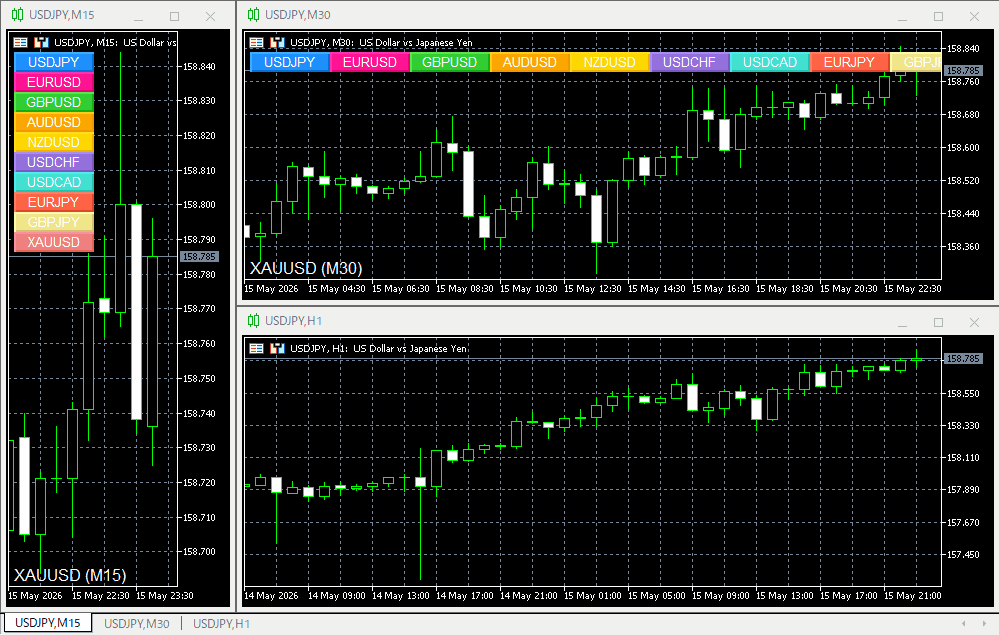
Task: Click the trade panel icon in H1 chart header
Action: tap(257, 348)
